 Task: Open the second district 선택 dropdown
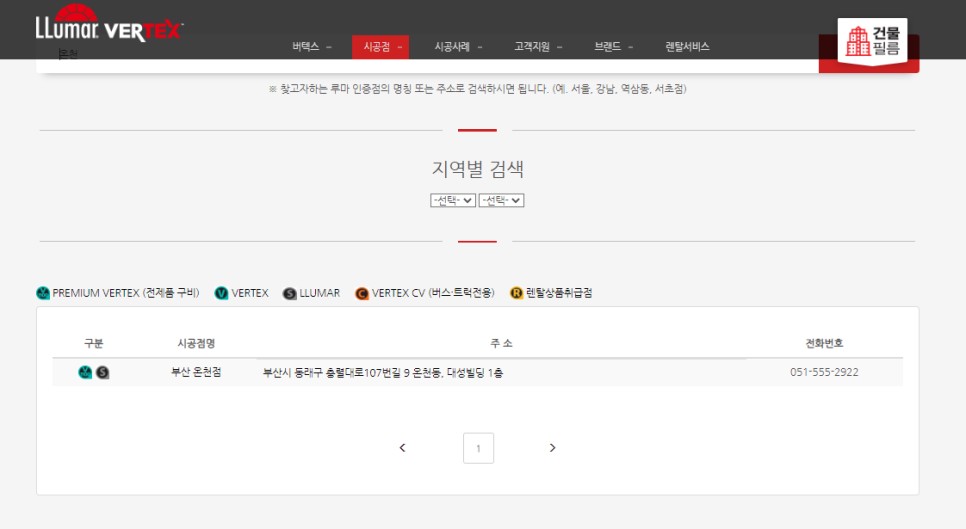pyautogui.click(x=501, y=200)
